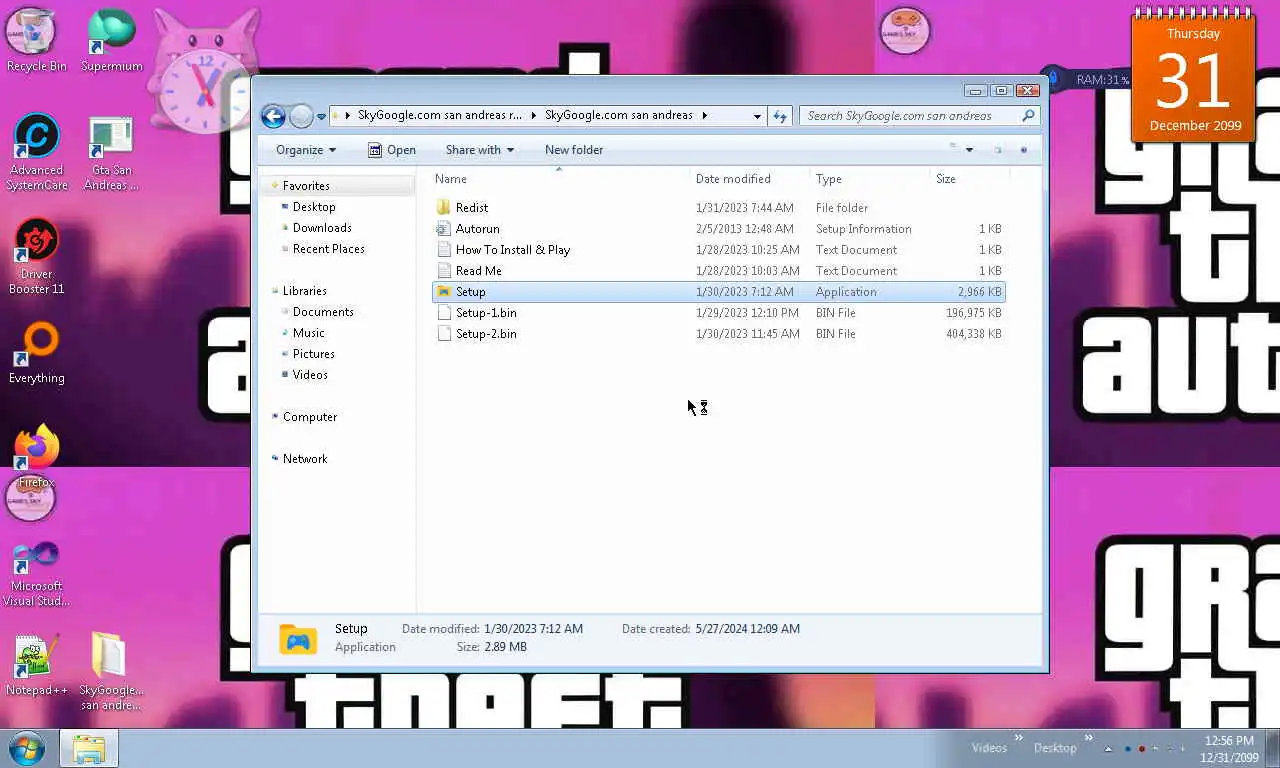The width and height of the screenshot is (1280, 768).
Task: Click the refresh button beside address bar
Action: 780,116
